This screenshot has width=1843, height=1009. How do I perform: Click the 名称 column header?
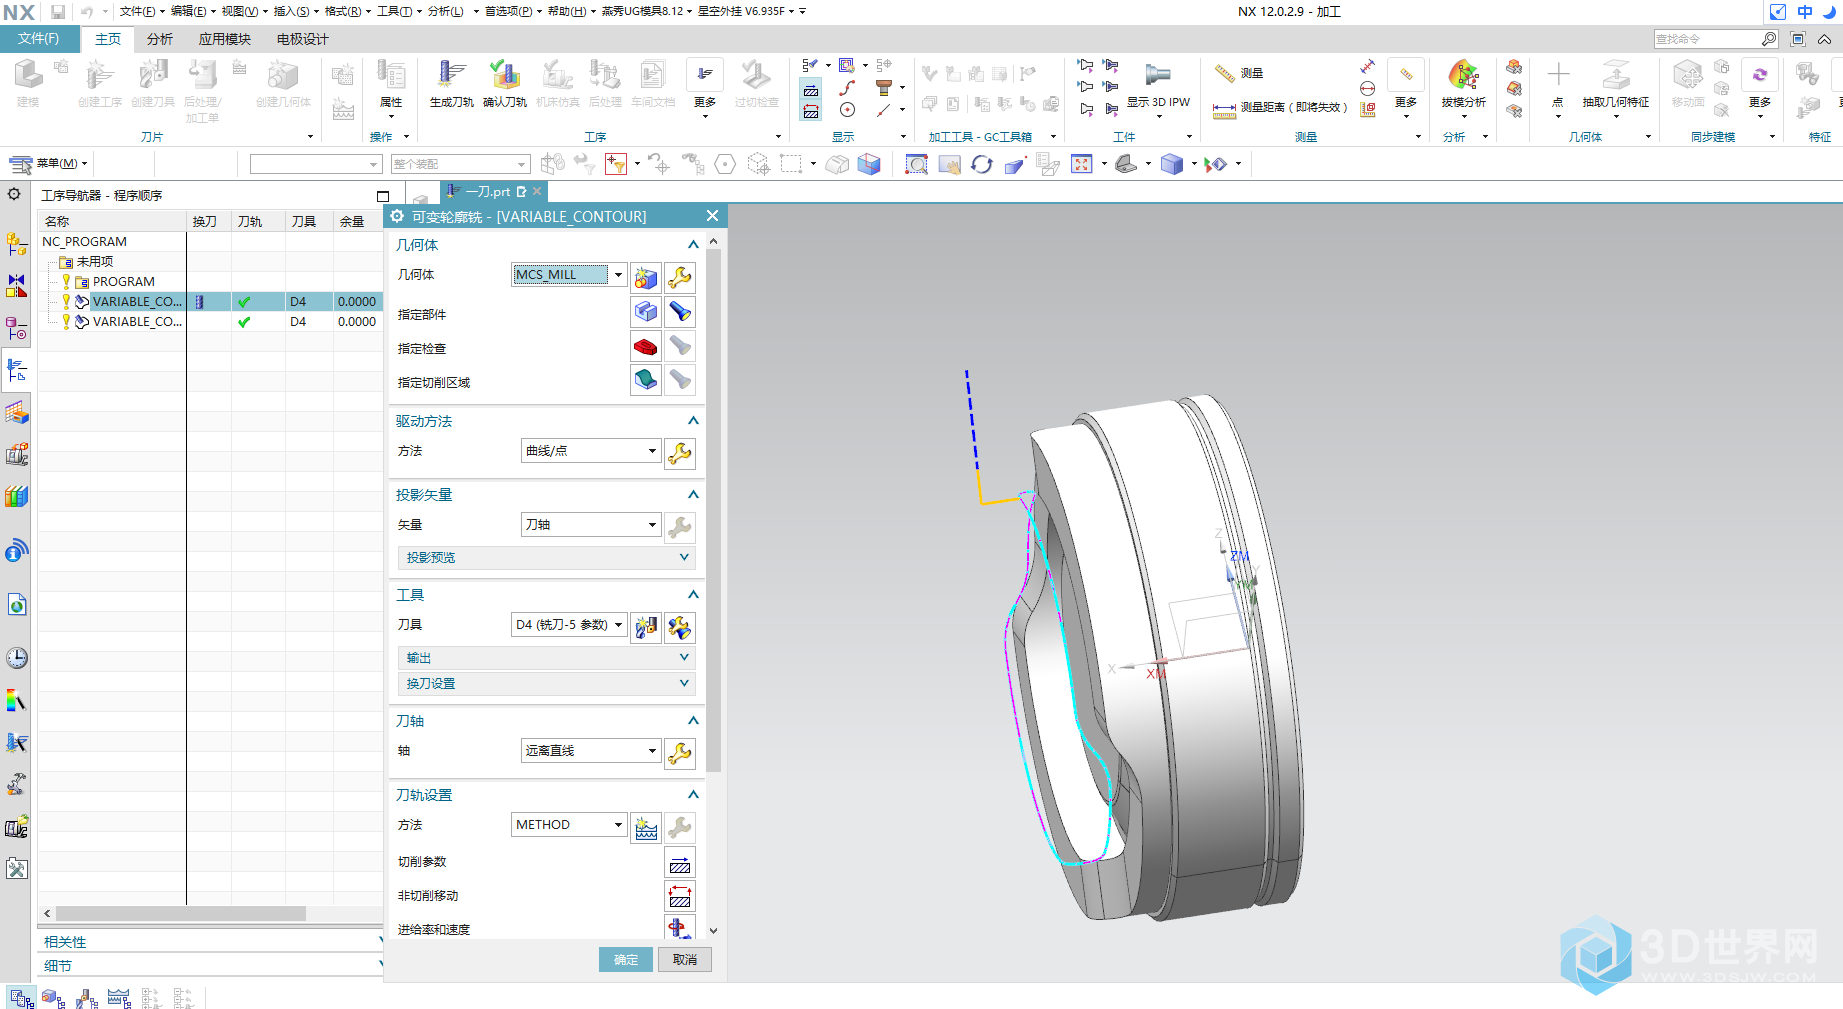[x=112, y=221]
